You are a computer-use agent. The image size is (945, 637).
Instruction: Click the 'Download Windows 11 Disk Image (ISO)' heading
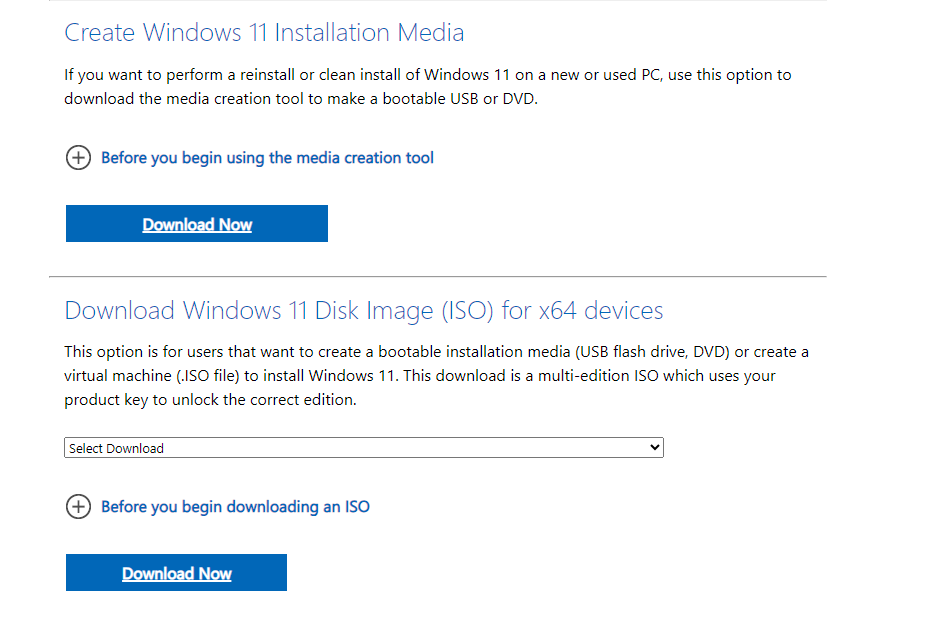coord(280,310)
